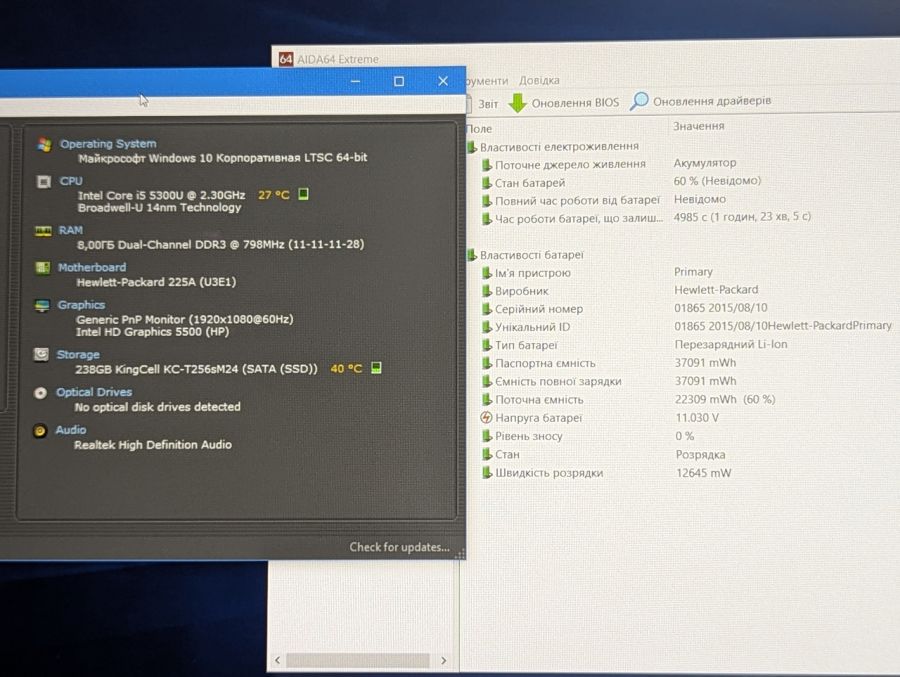Open the Storage section link
900x677 pixels.
[x=78, y=354]
